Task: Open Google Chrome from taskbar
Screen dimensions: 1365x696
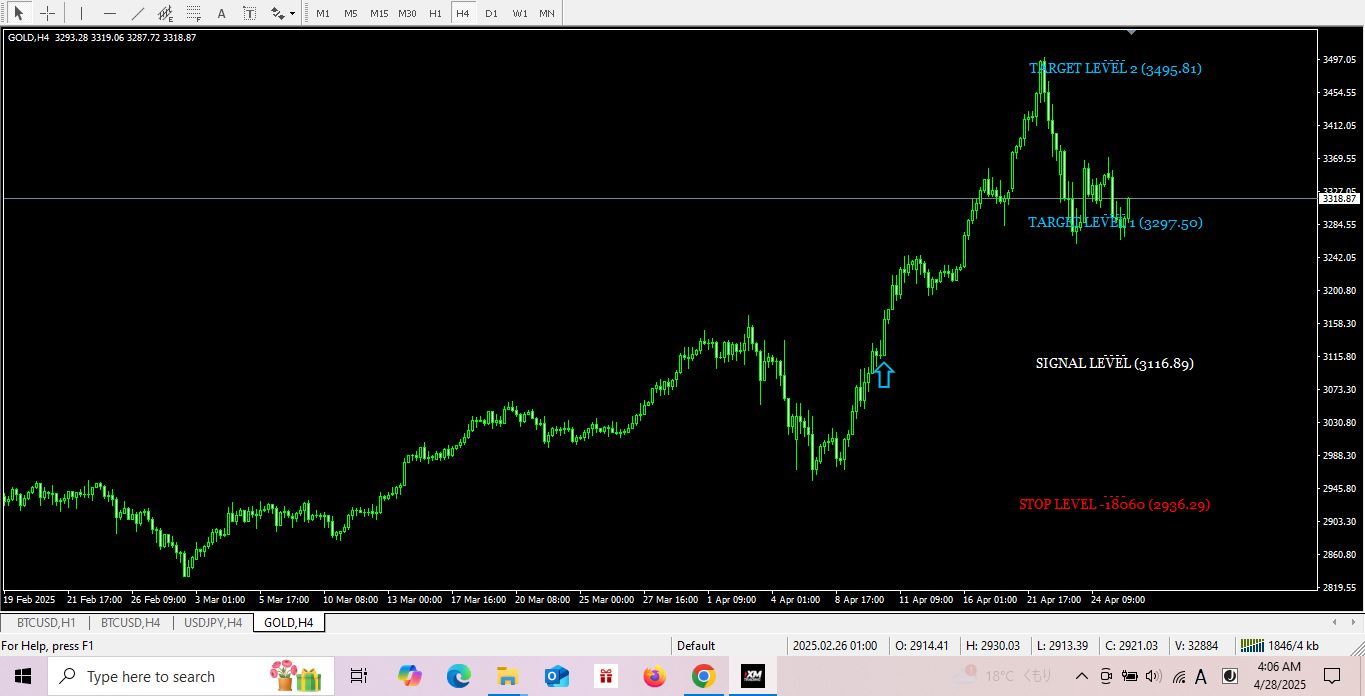Action: point(703,676)
